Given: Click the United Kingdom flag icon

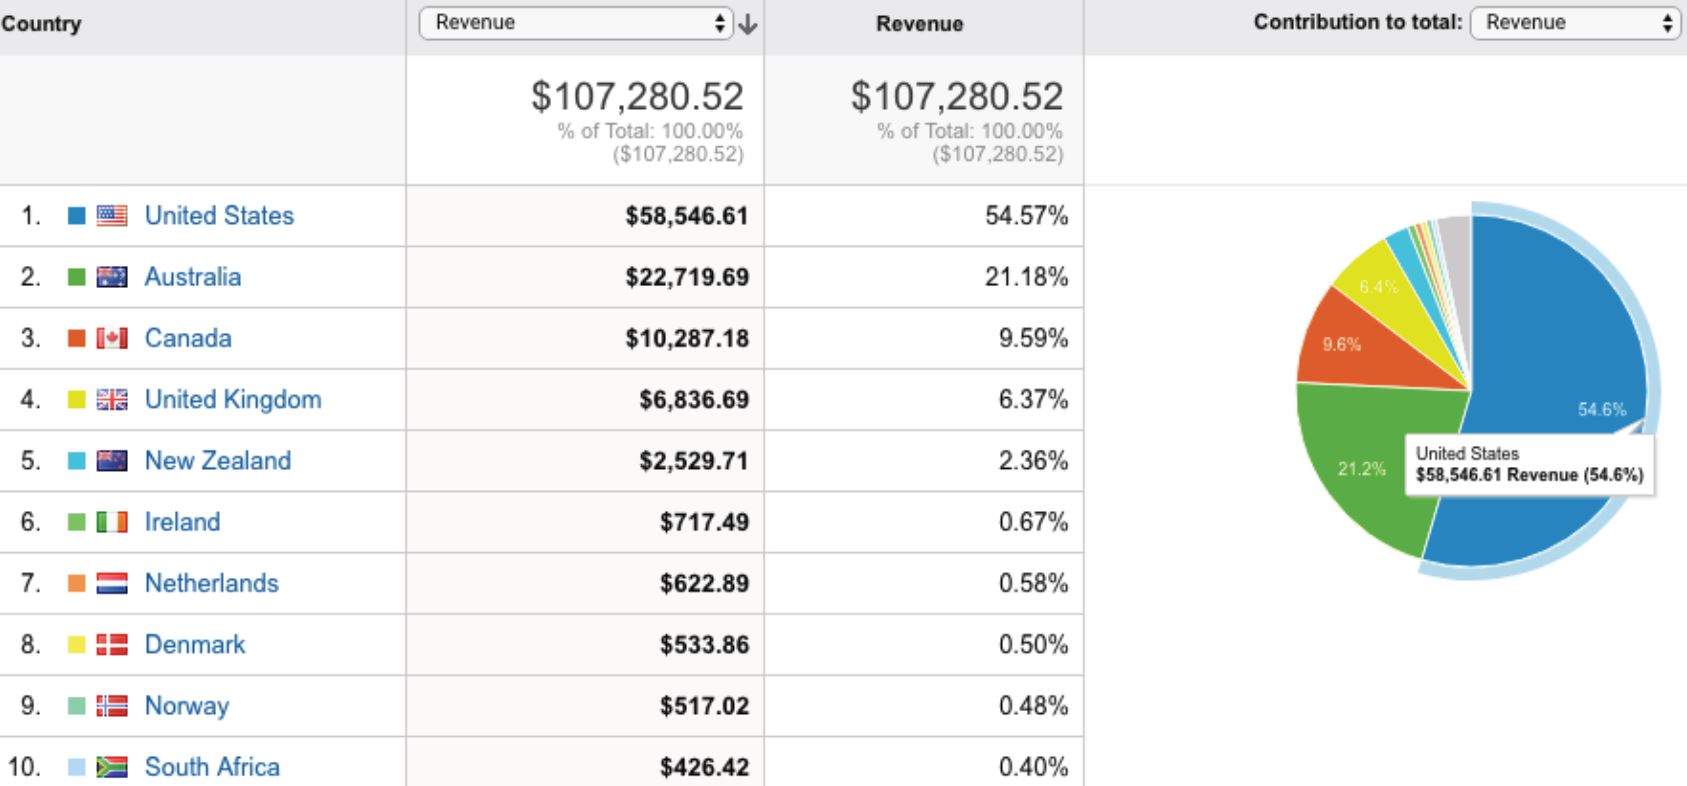Looking at the screenshot, I should point(112,399).
